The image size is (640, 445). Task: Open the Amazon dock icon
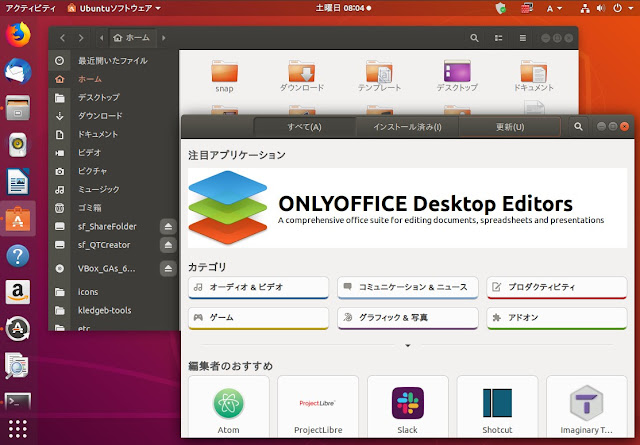[x=18, y=292]
